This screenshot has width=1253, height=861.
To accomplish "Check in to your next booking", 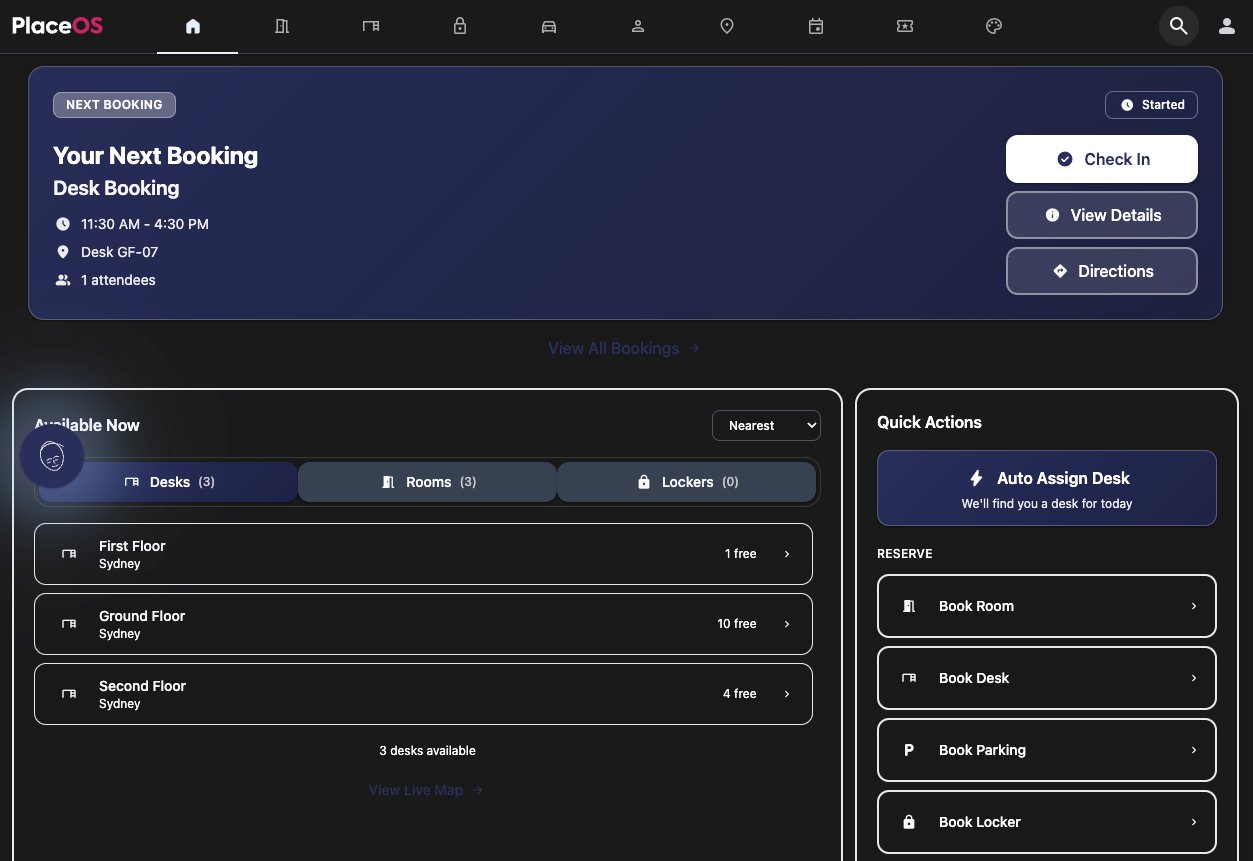I will click(1101, 158).
